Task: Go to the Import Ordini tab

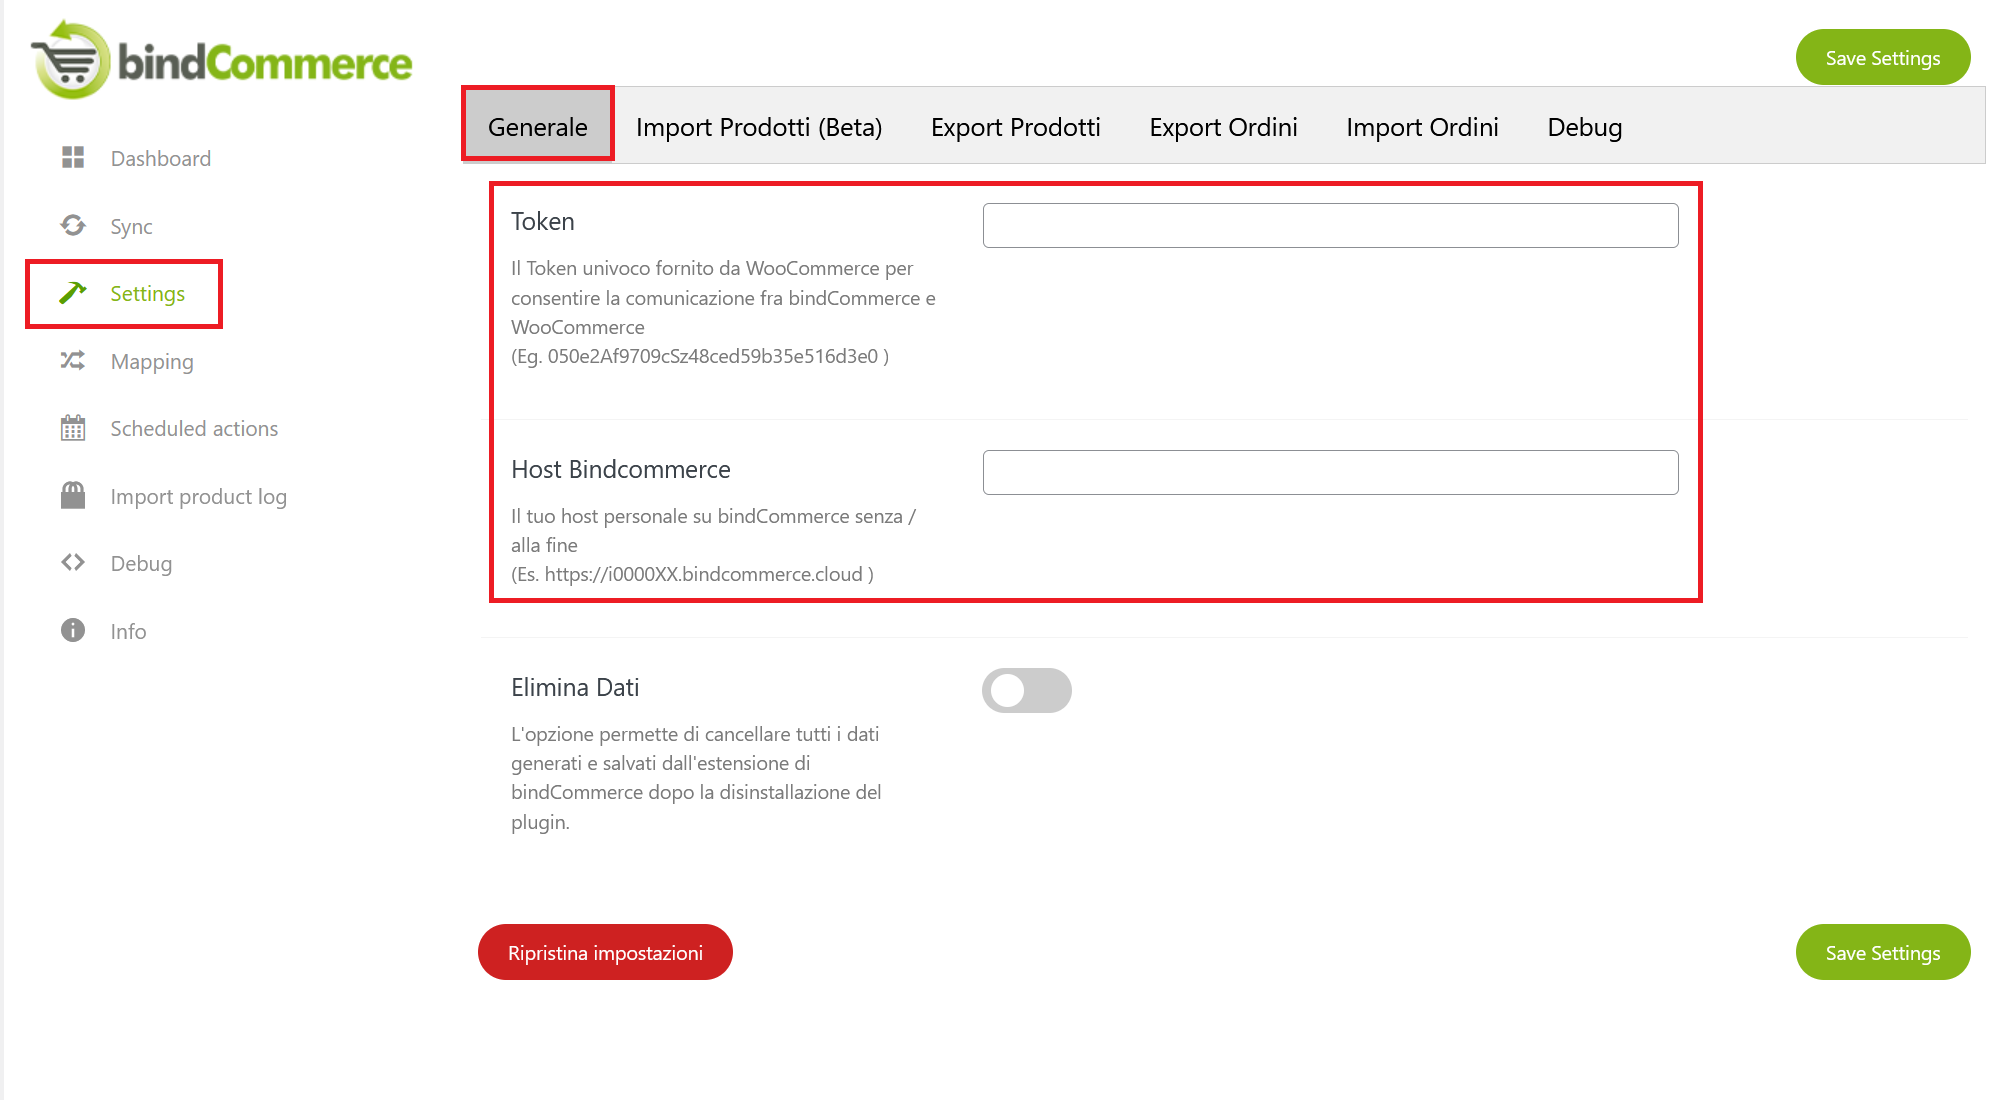Action: [1422, 127]
